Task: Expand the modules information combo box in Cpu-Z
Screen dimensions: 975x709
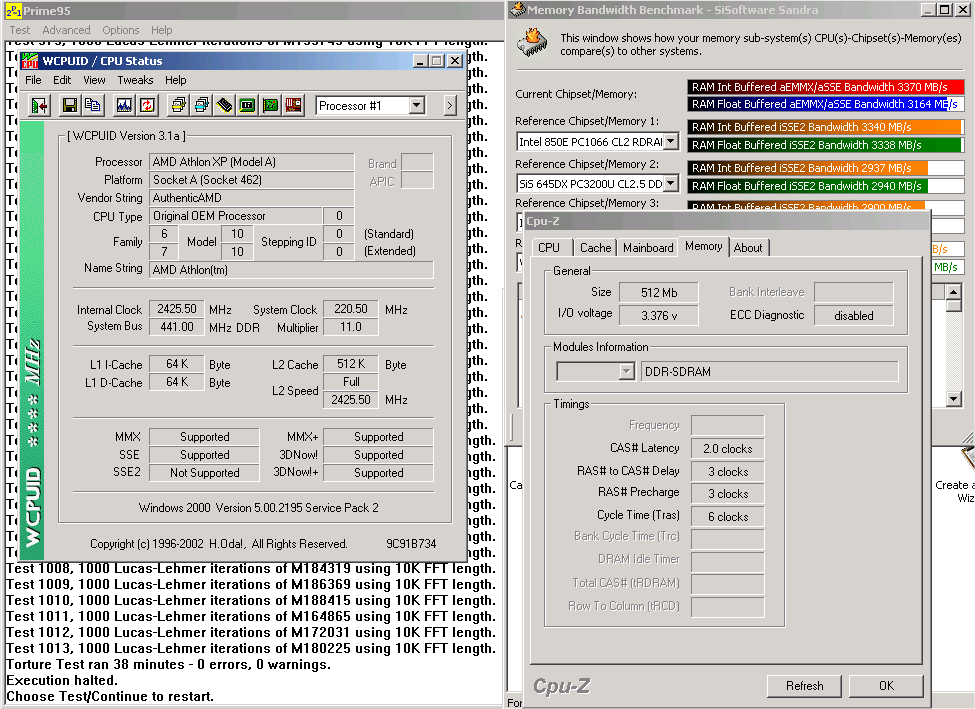Action: click(x=626, y=372)
